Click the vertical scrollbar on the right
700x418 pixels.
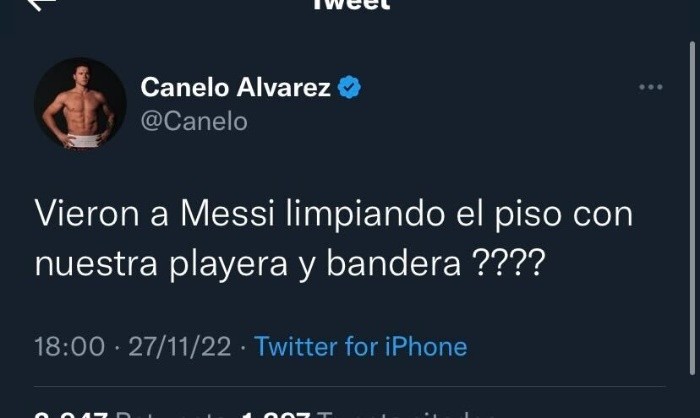pos(693,208)
